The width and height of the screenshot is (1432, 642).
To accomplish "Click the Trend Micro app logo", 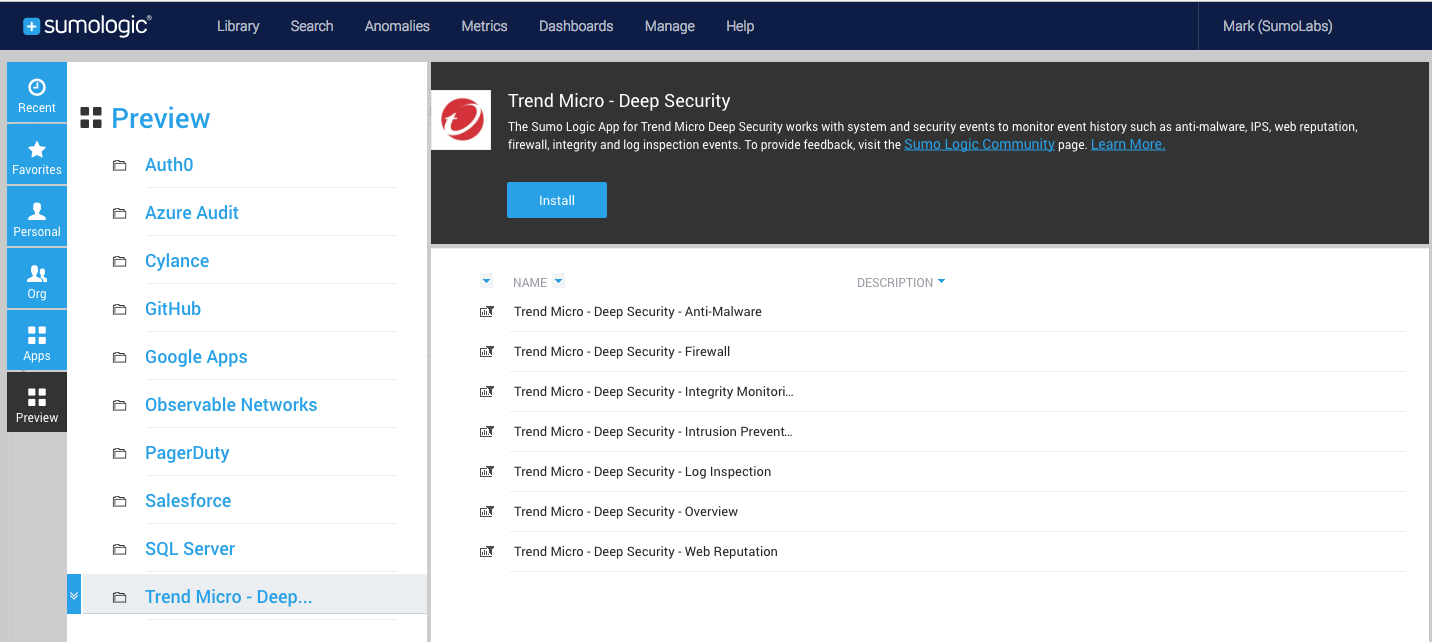I will [461, 120].
